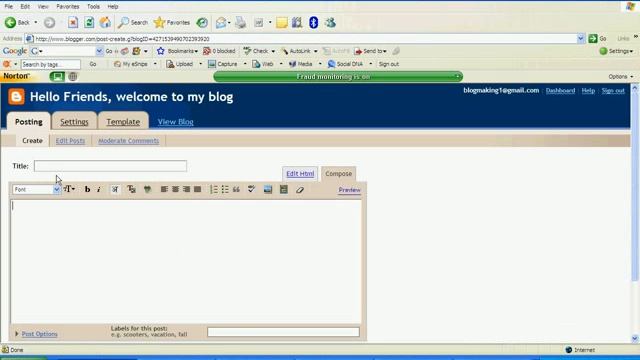Click the Preview link in editor
The width and height of the screenshot is (640, 360).
(349, 190)
